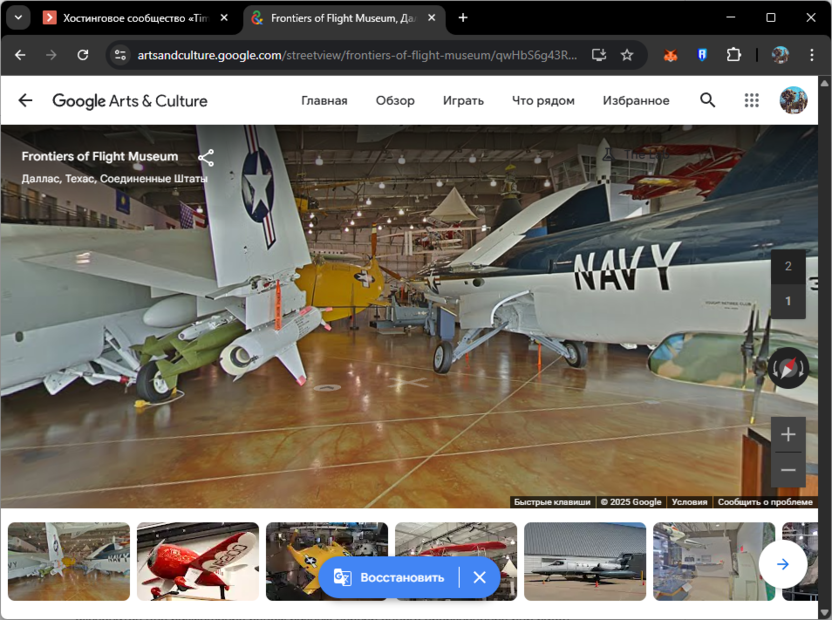
Task: Click Сообщить о проблеме link
Action: point(765,502)
